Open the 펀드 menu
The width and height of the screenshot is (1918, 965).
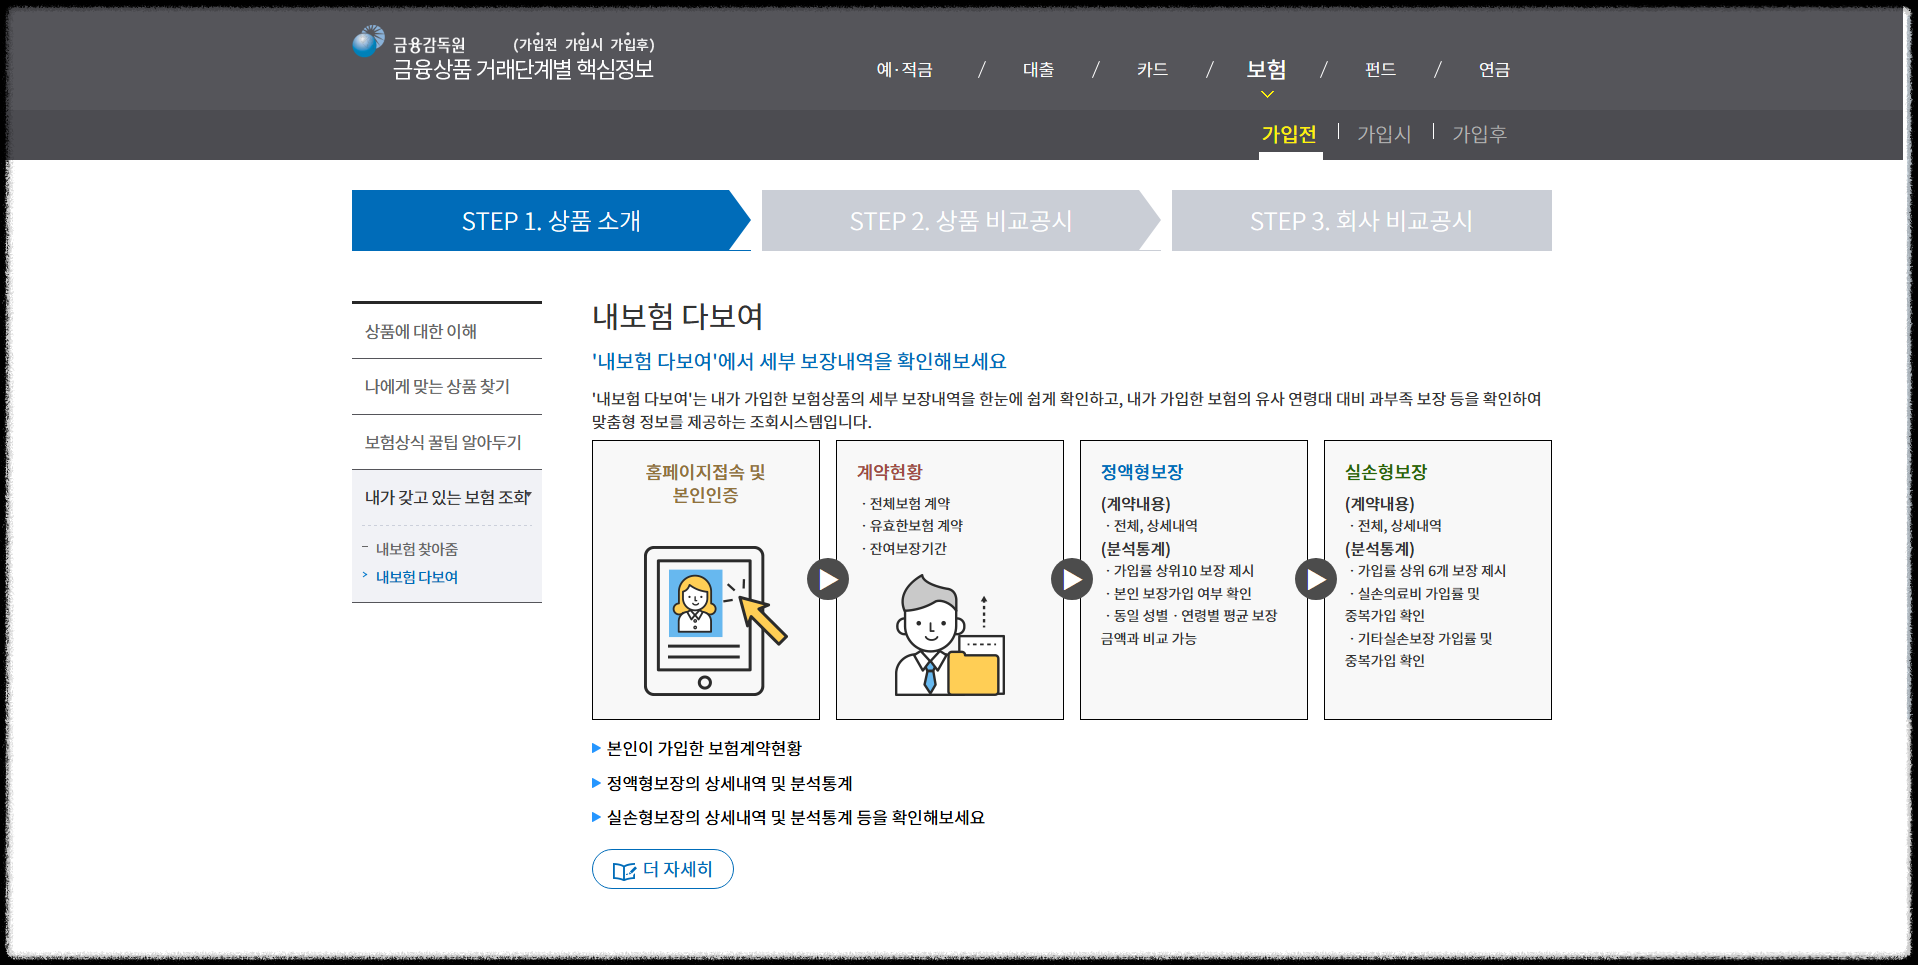[x=1380, y=70]
